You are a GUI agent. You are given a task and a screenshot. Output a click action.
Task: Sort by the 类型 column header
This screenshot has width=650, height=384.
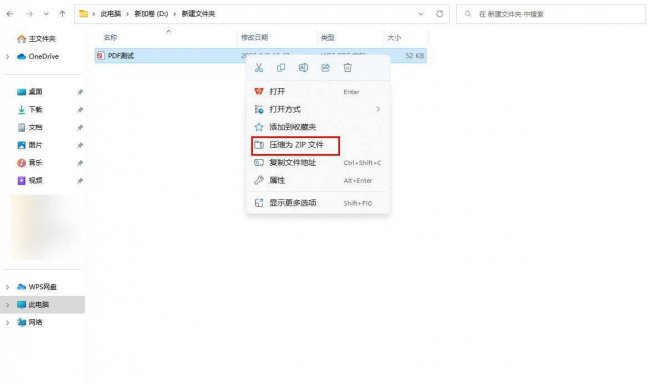(327, 38)
